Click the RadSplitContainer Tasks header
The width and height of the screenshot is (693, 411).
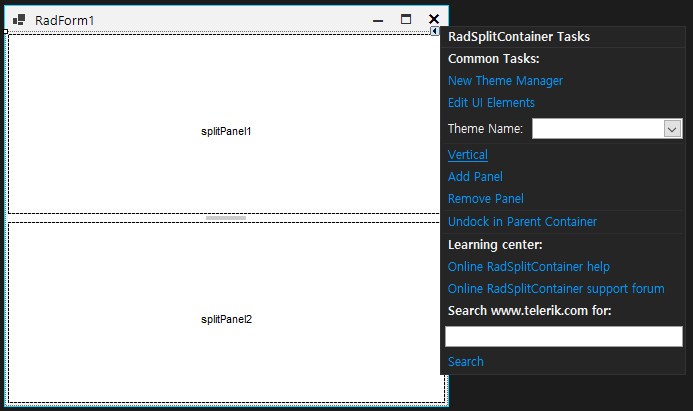pyautogui.click(x=519, y=37)
